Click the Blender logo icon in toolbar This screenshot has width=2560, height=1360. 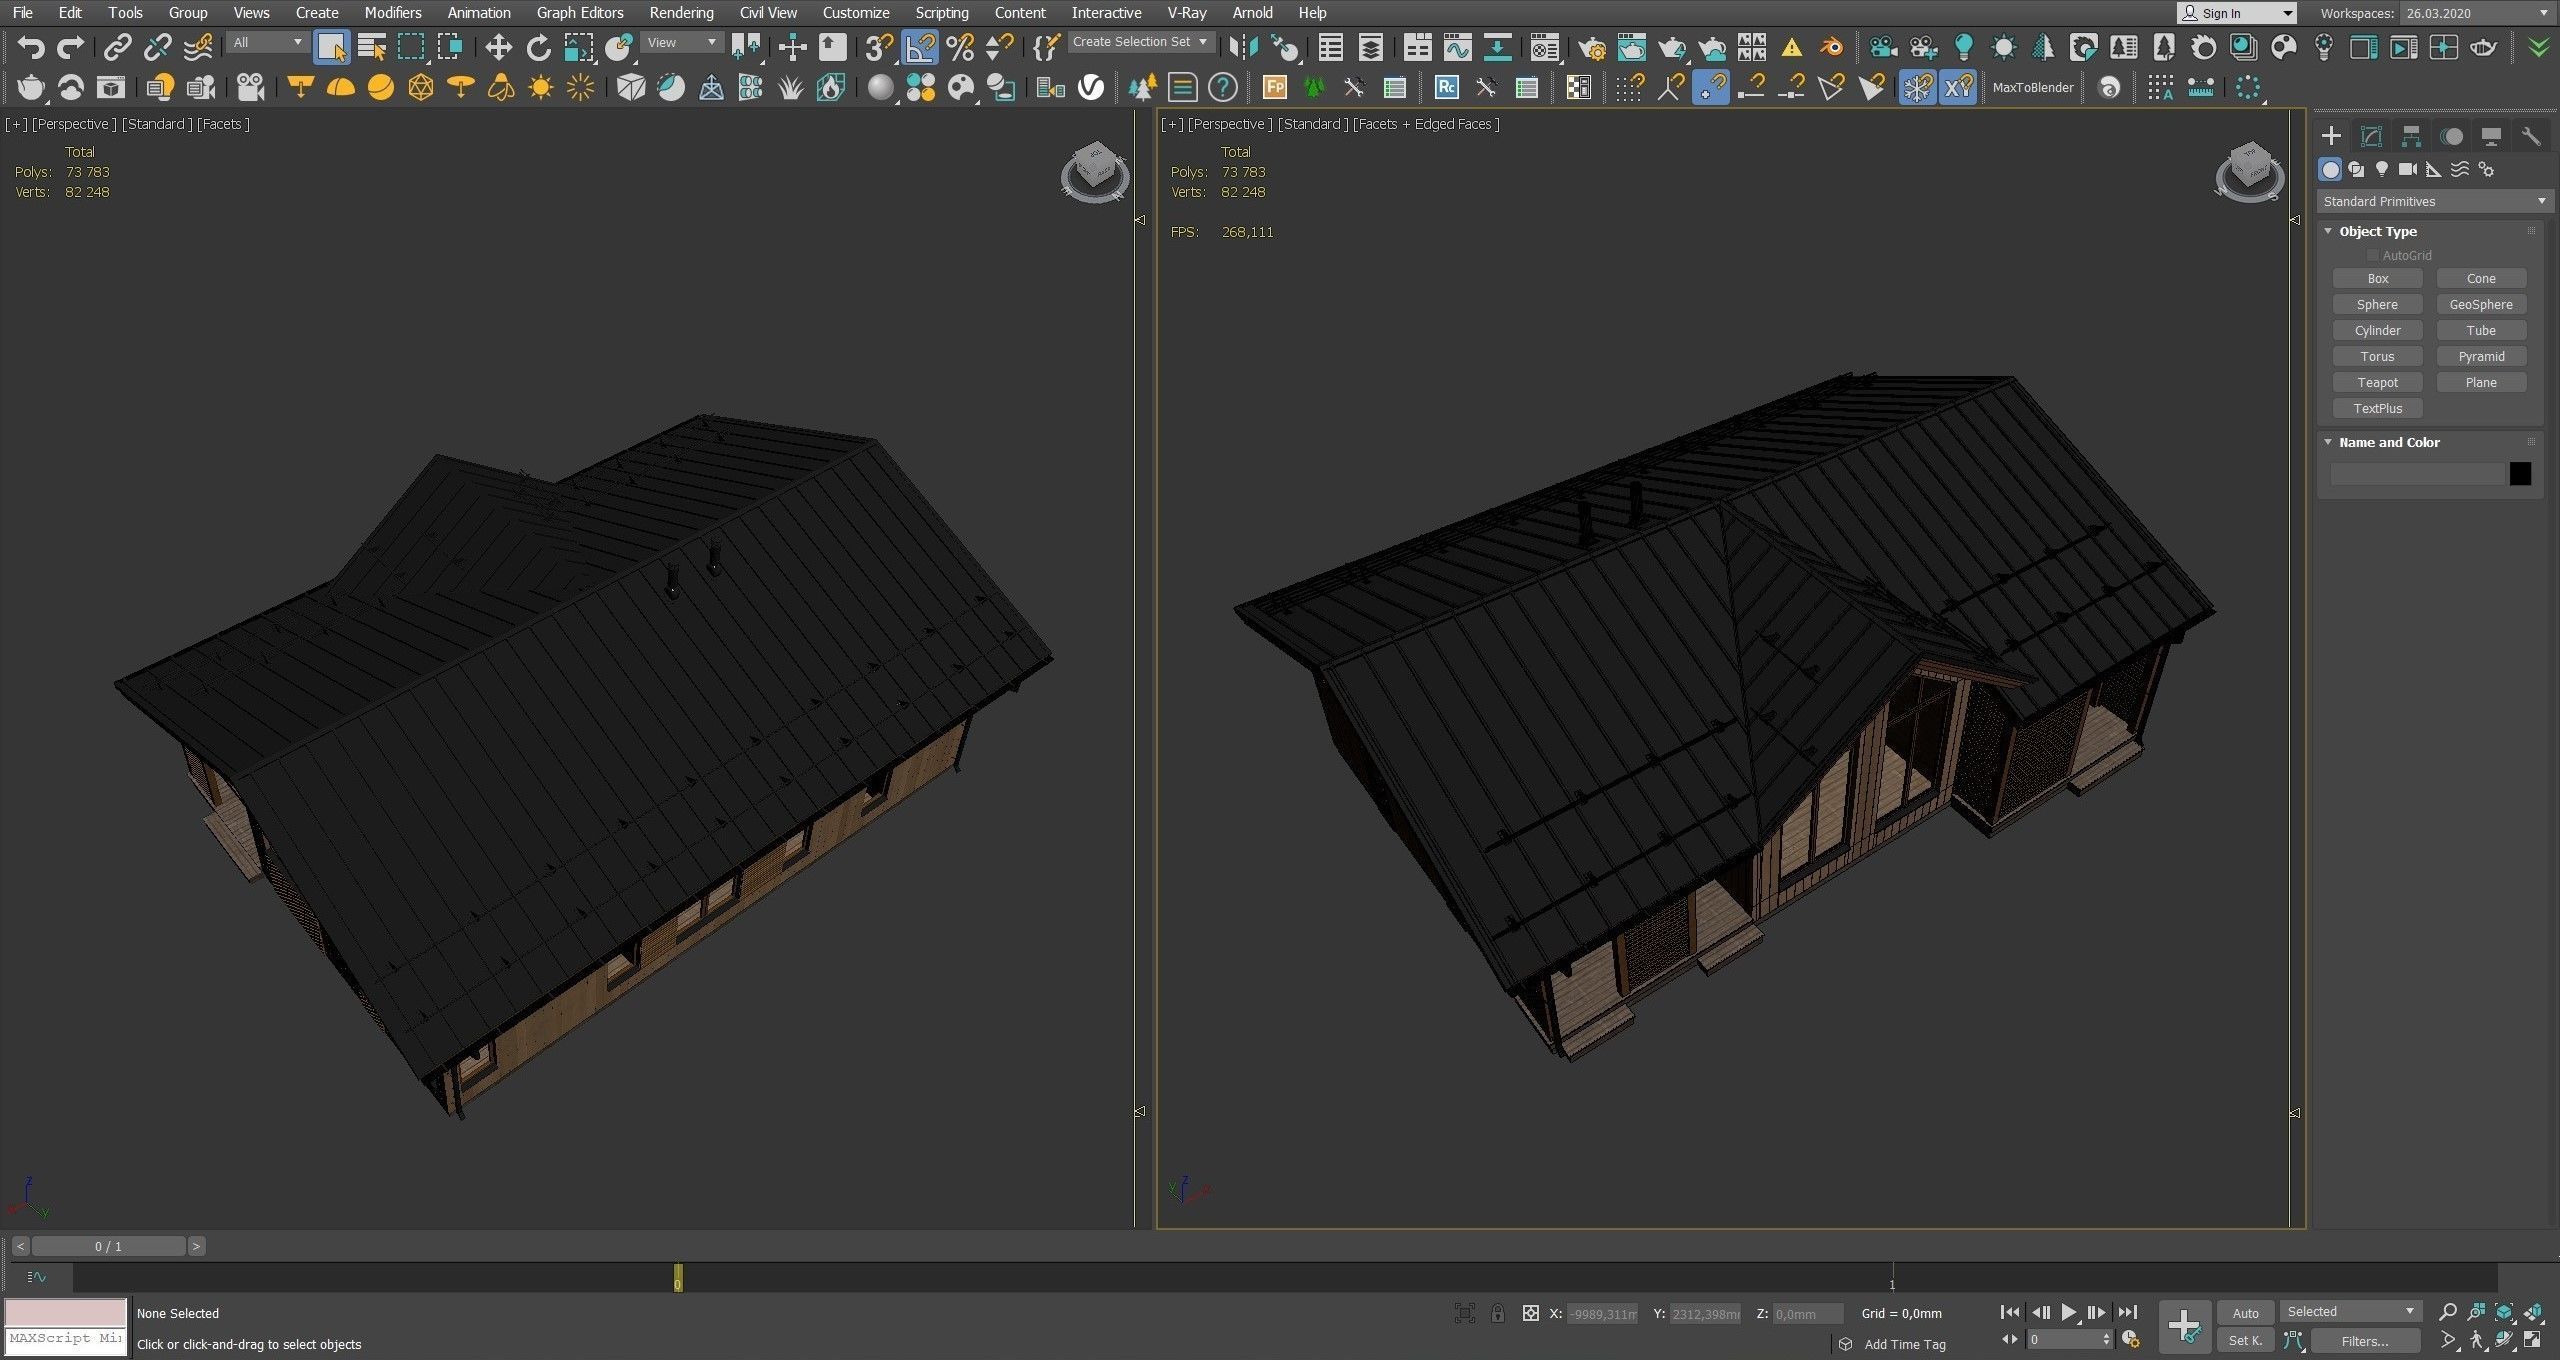tap(1831, 47)
